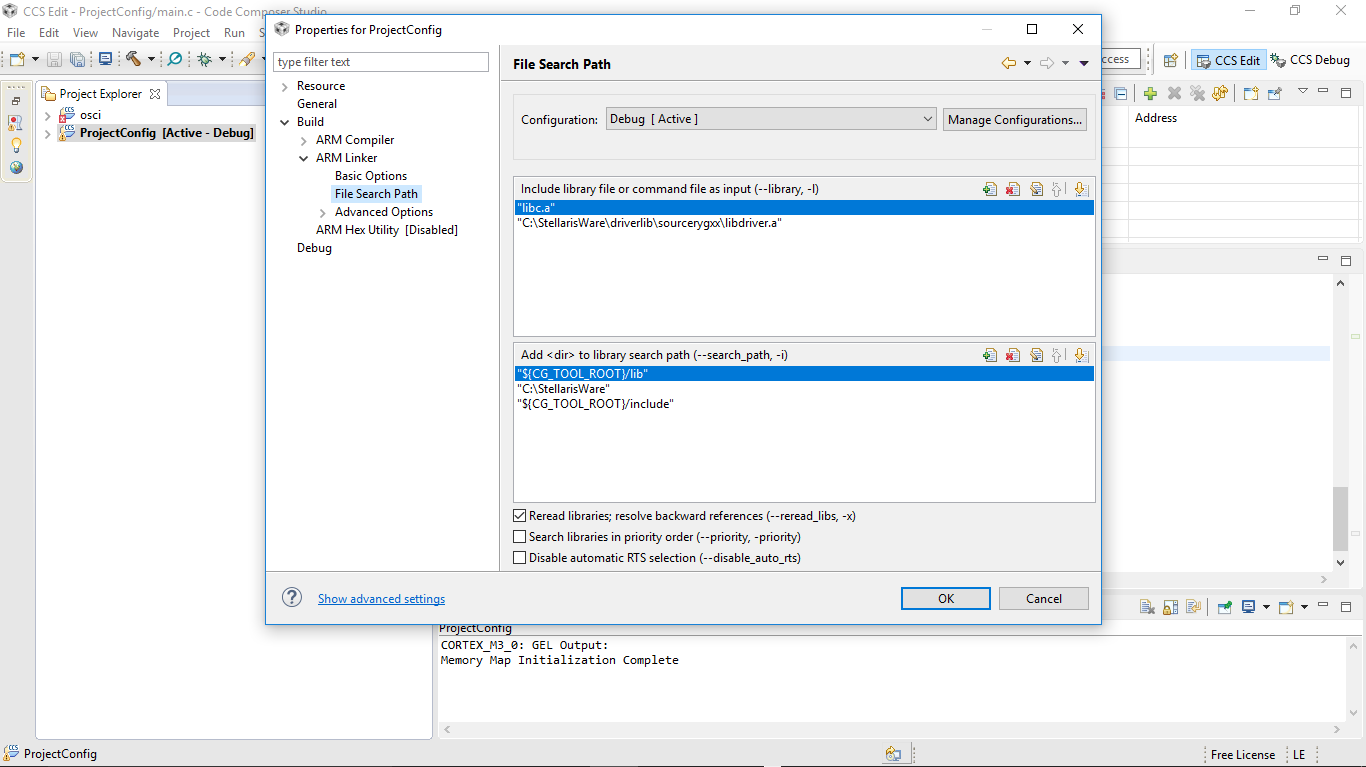Click the Restore icon in left trim bar
Image resolution: width=1366 pixels, height=767 pixels.
16,102
